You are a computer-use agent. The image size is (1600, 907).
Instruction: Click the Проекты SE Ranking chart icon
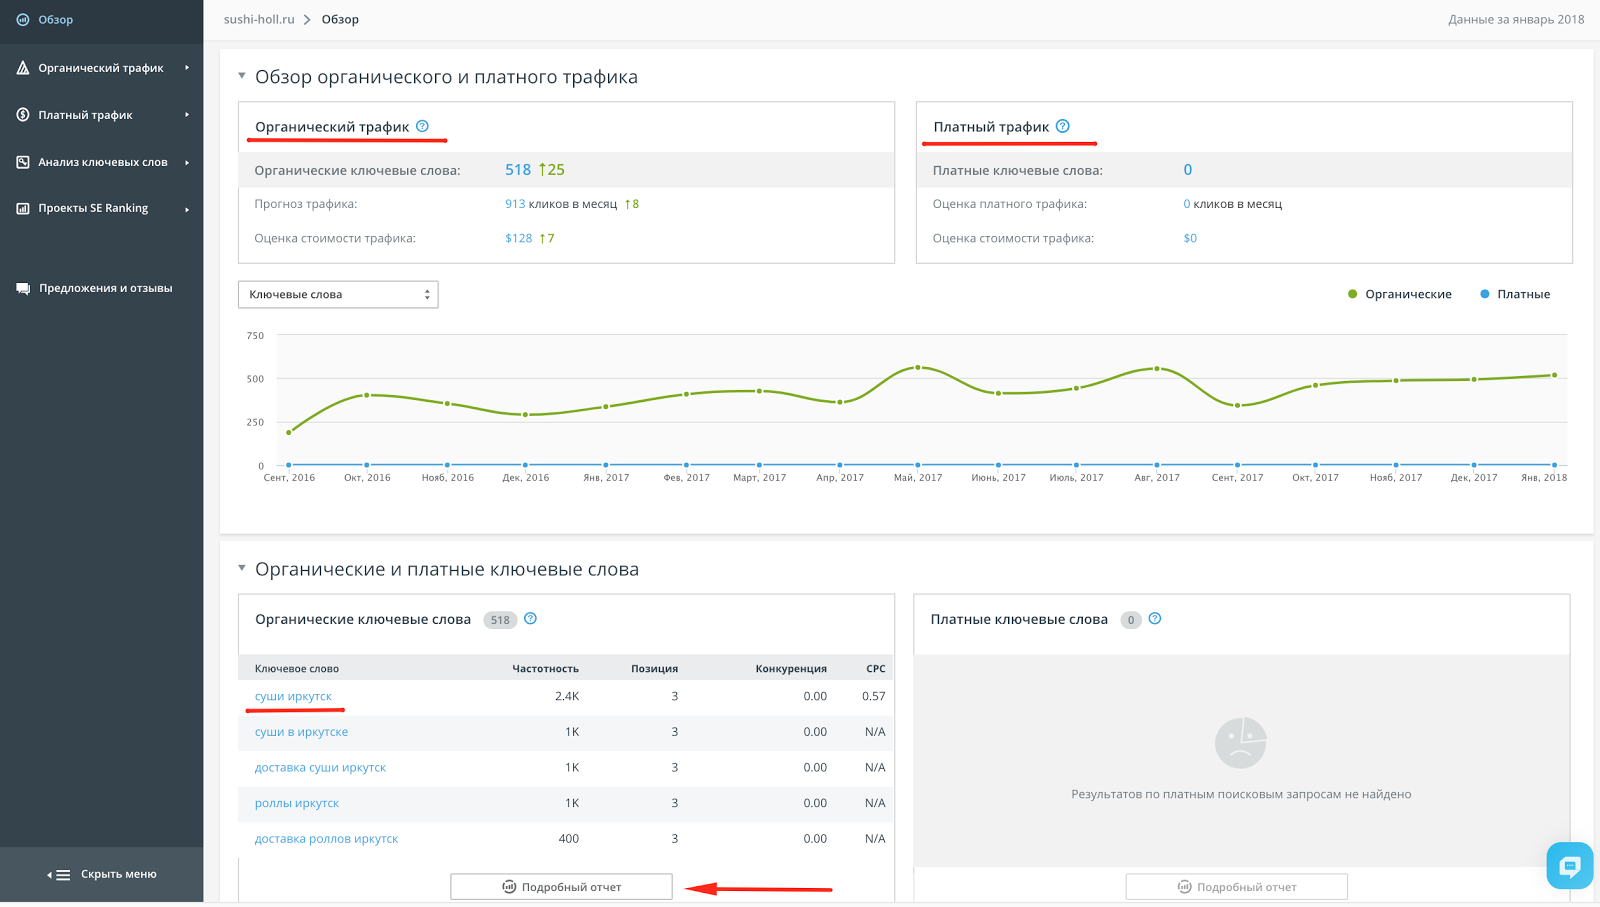pos(23,208)
